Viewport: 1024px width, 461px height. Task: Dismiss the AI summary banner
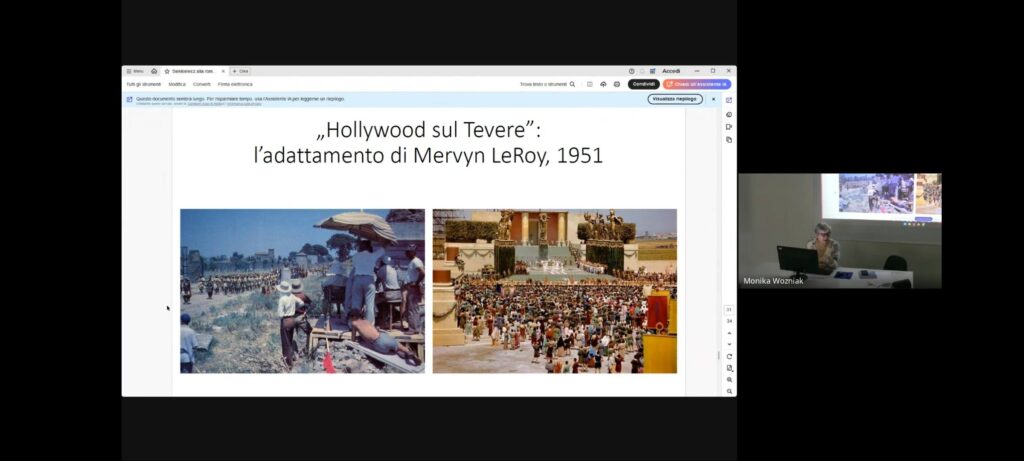pyautogui.click(x=713, y=99)
